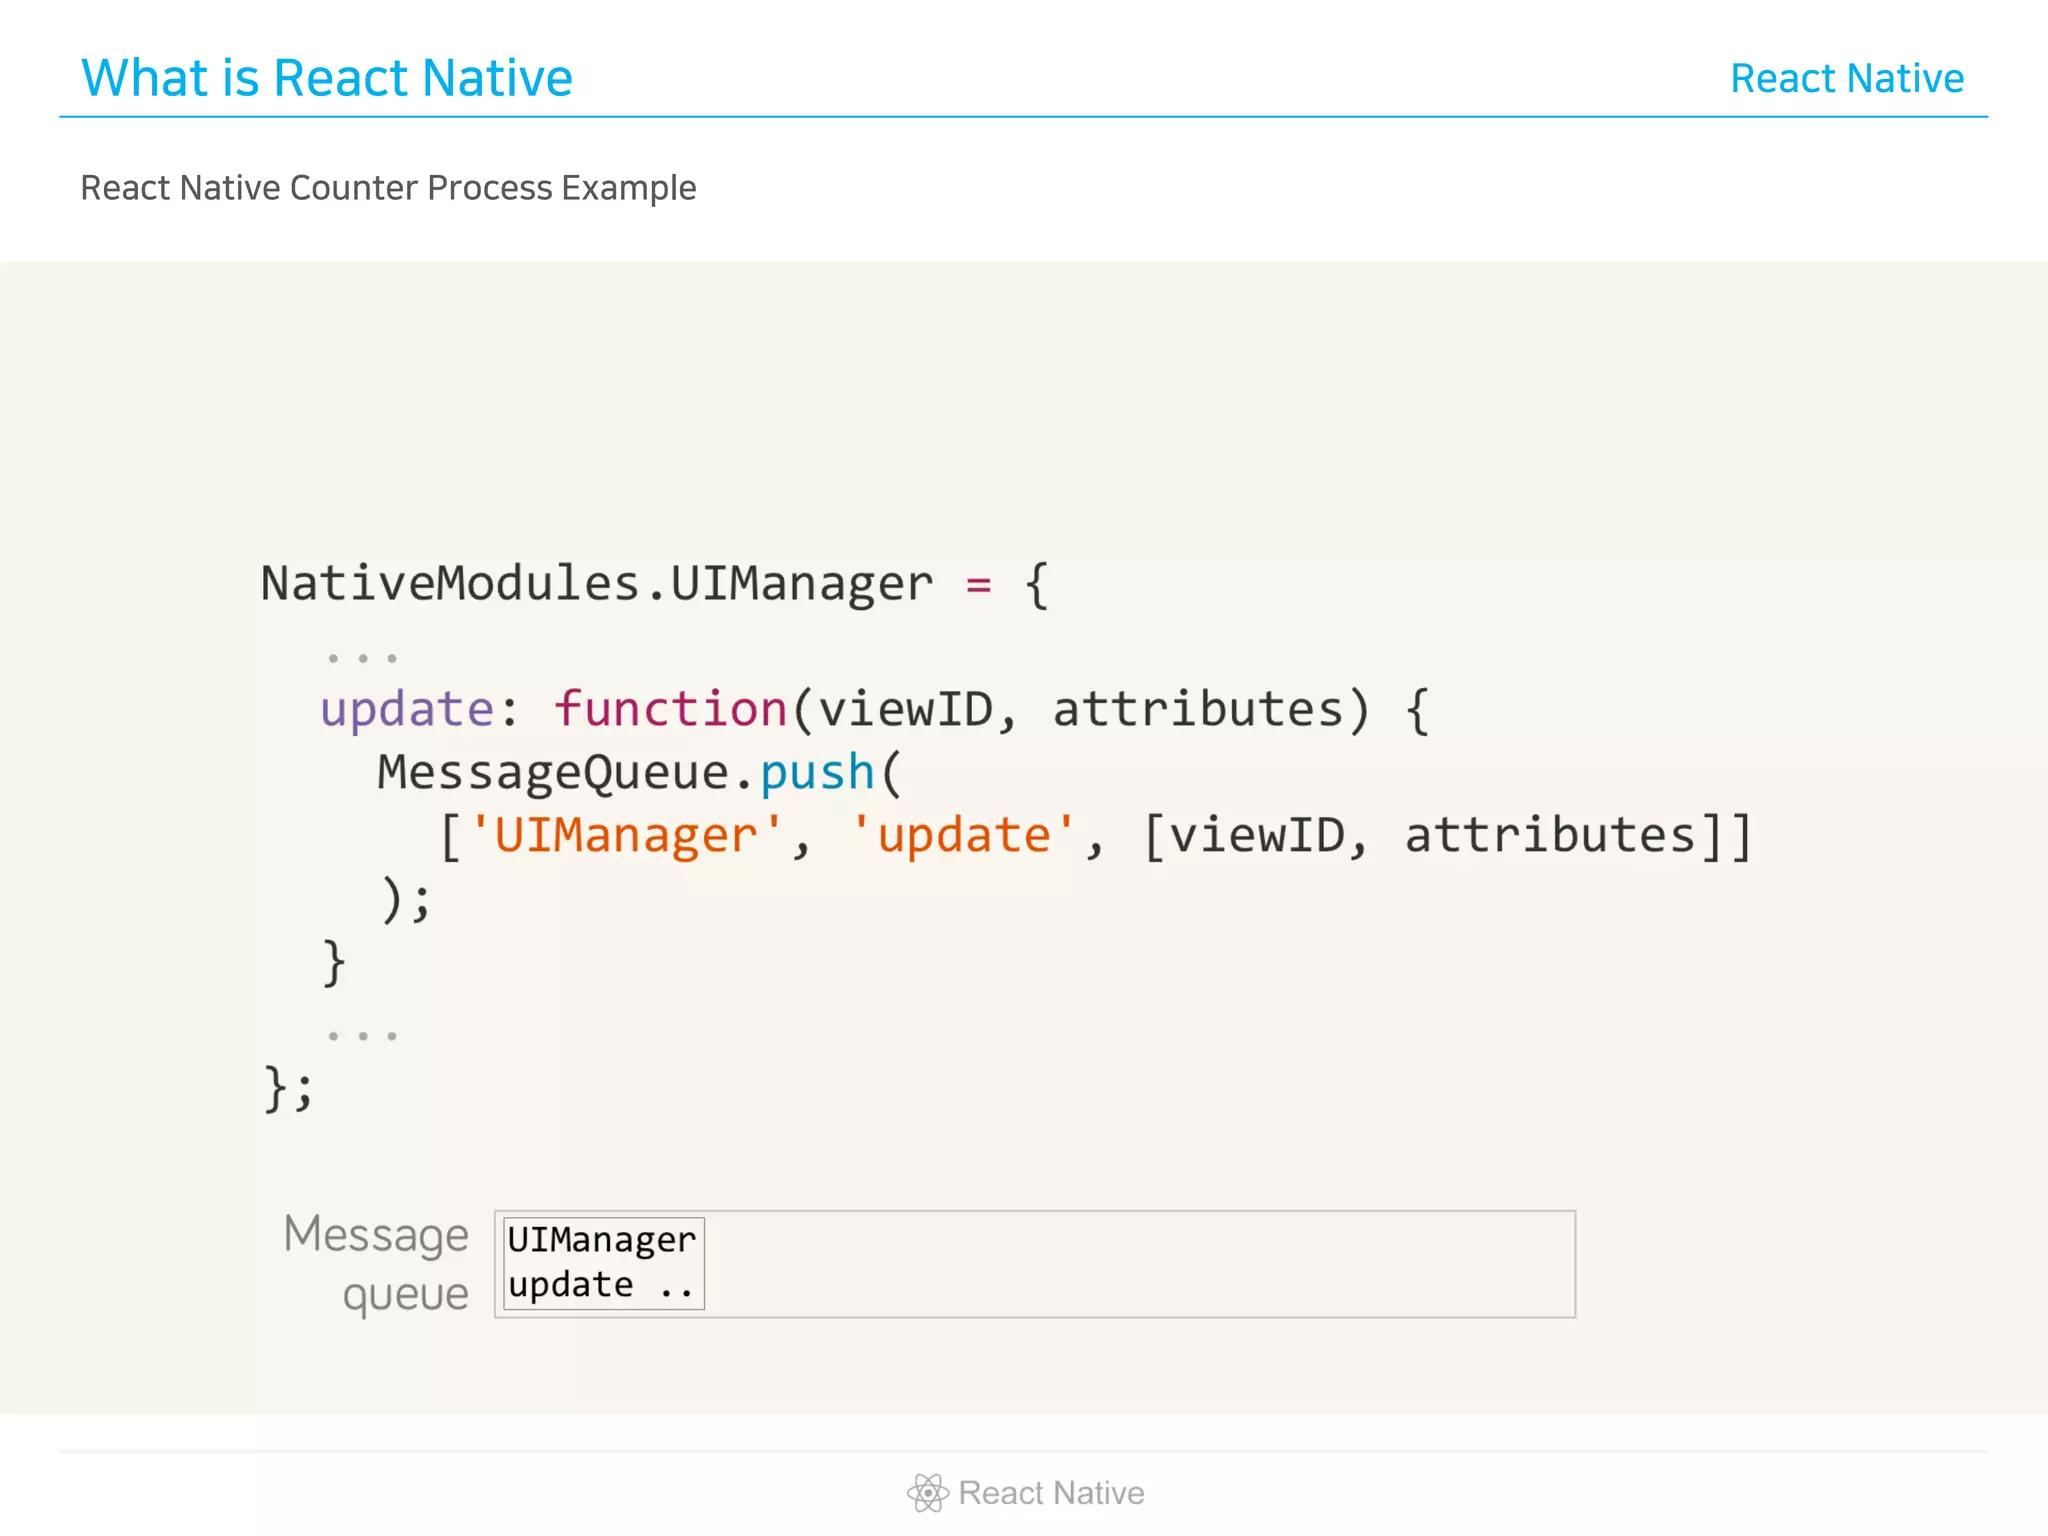This screenshot has height=1536, width=2048.
Task: Click the closing '};' code line
Action: [288, 1088]
